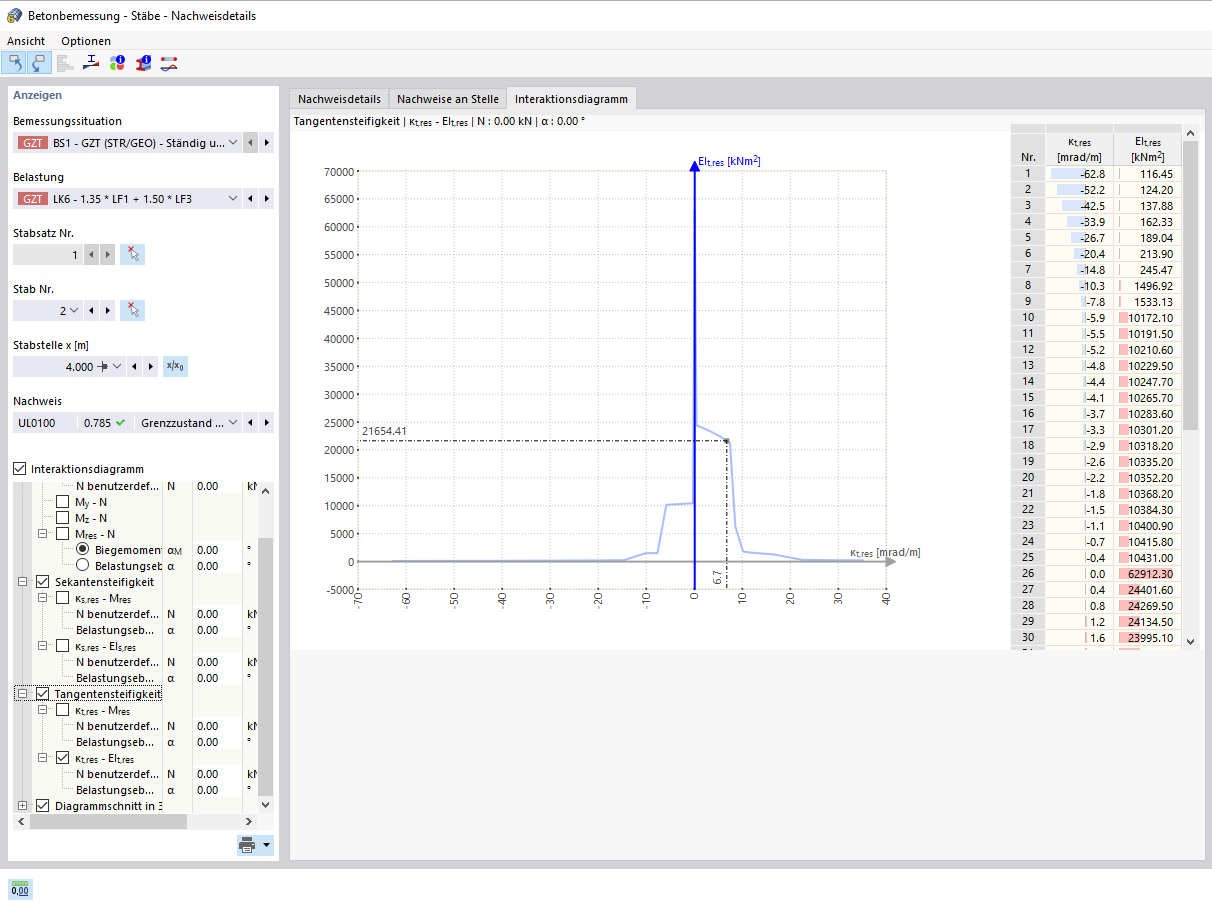Click the pick-in-graphic icon next to Stab Nr.
Viewport: 1212px width, 909px height.
pos(132,311)
